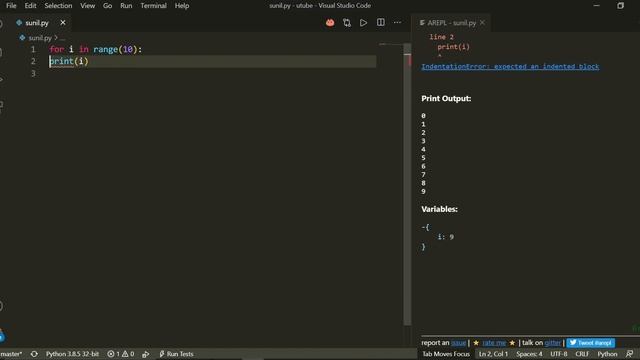The image size is (640, 360).
Task: Select Python 3.8.5 32-bit interpreter
Action: tap(72, 354)
